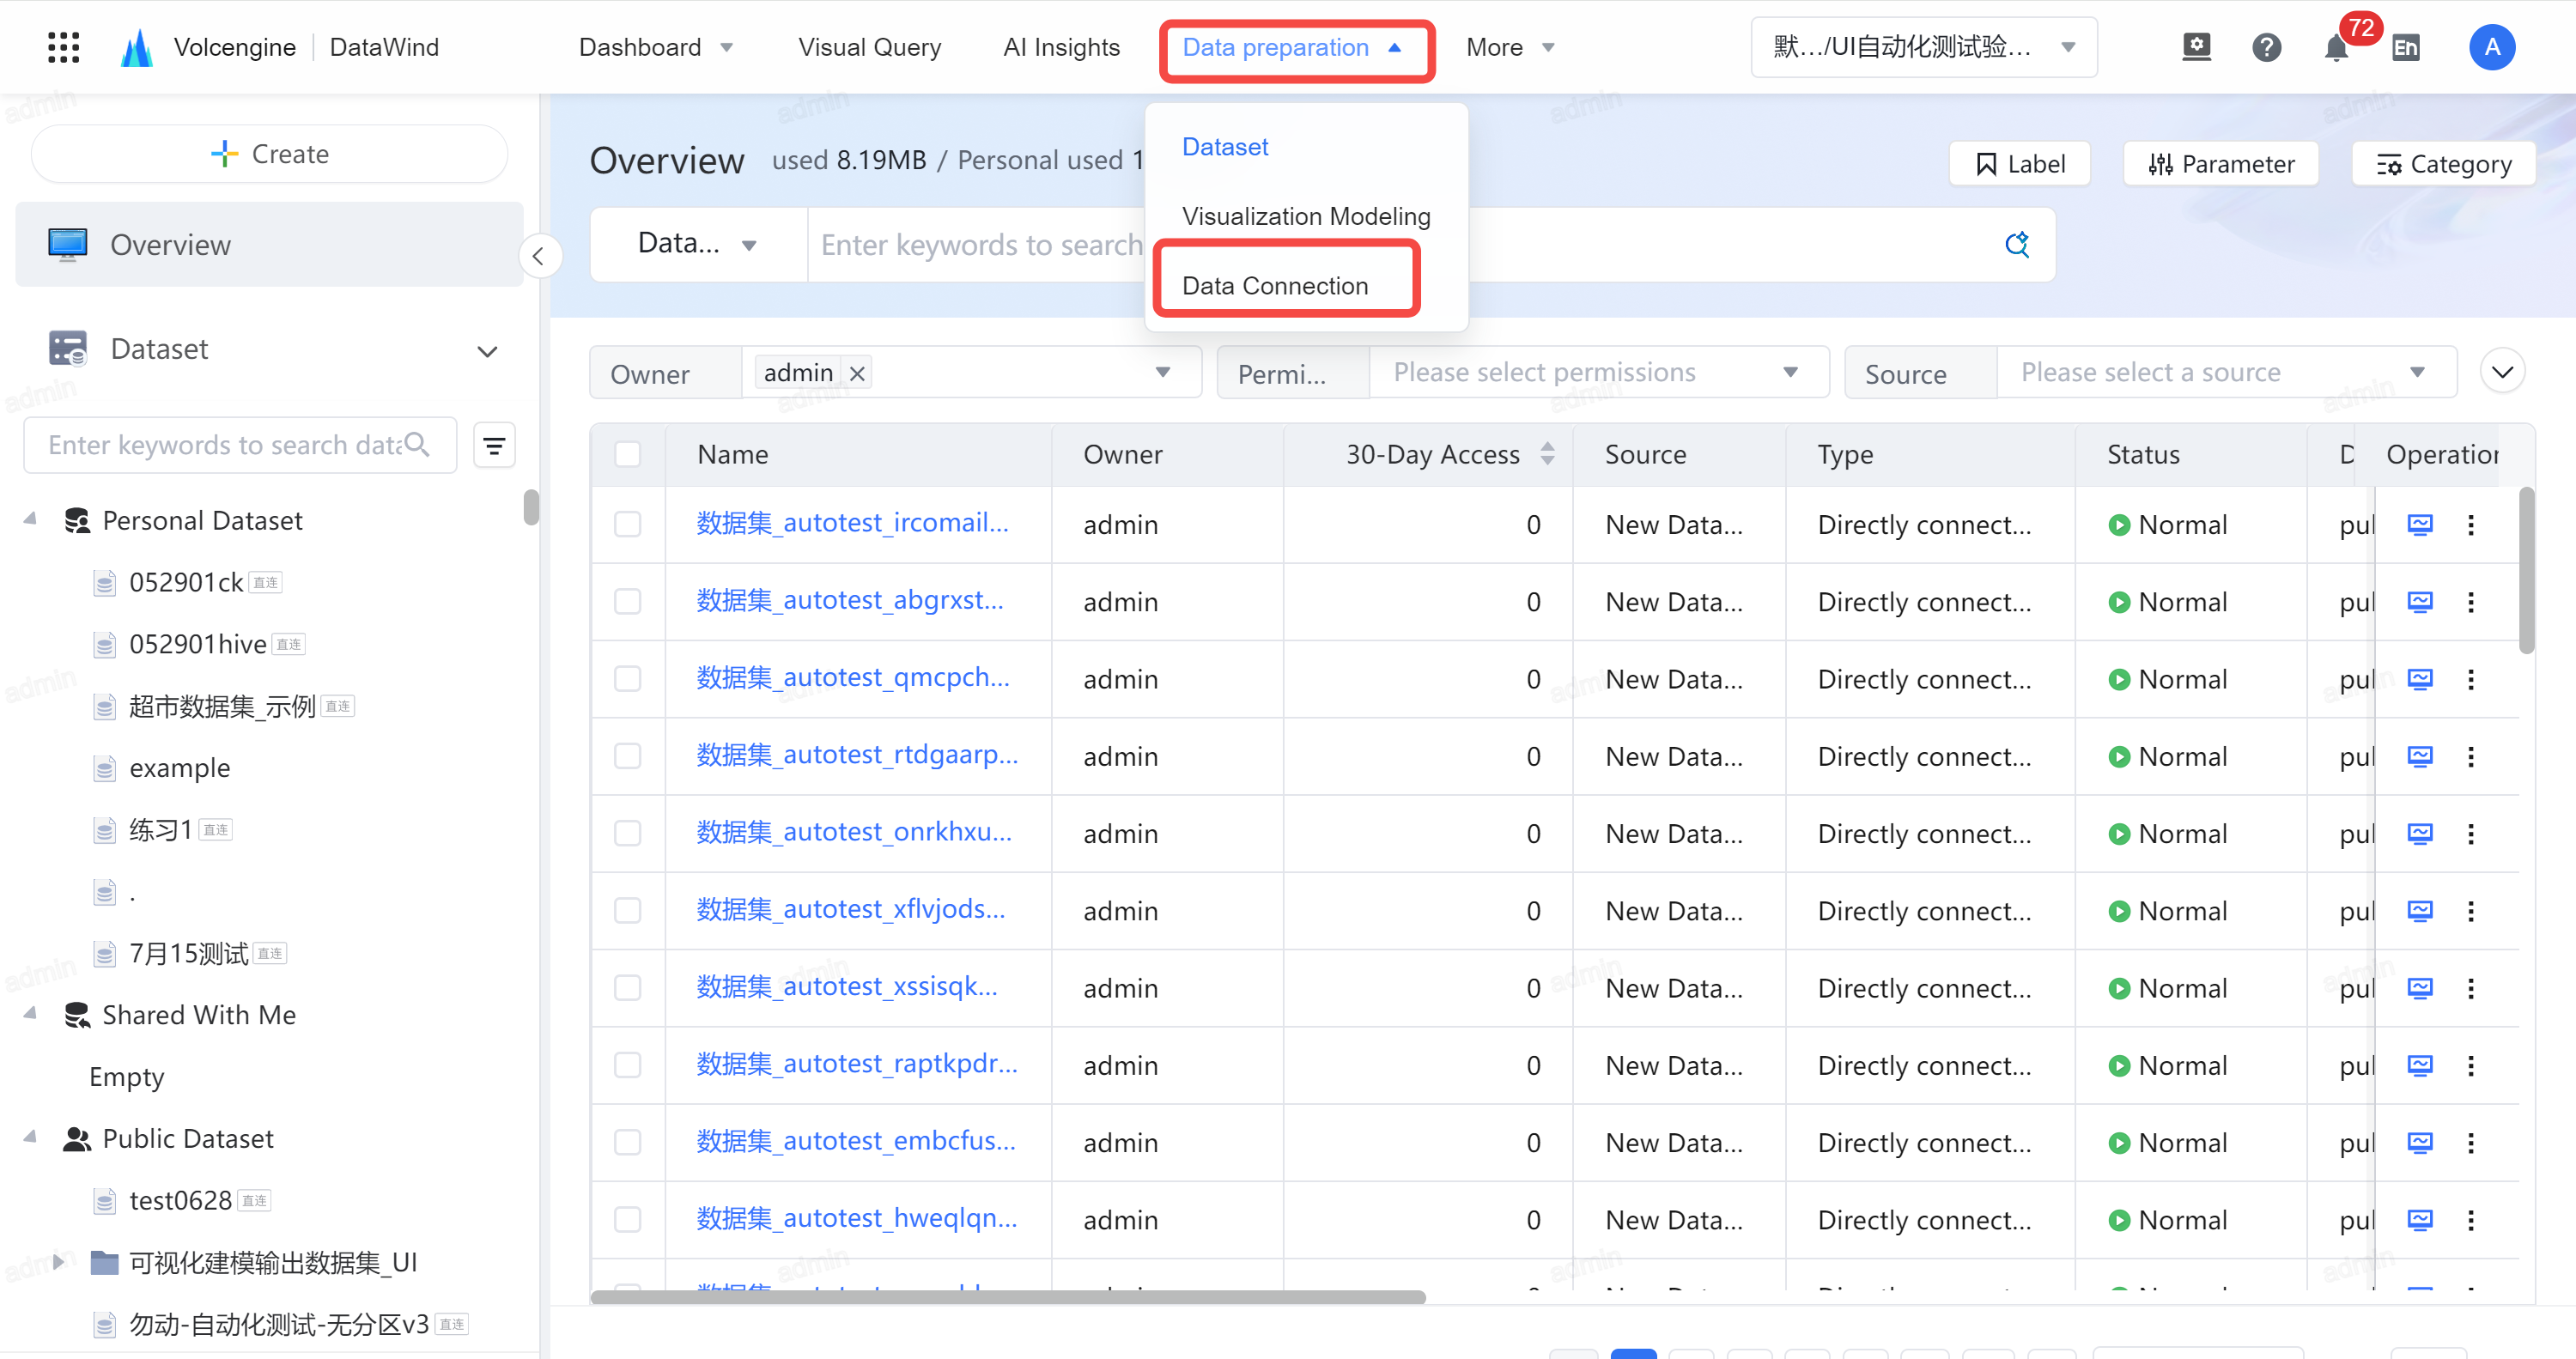
Task: Open the project selector dropdown
Action: point(1923,47)
